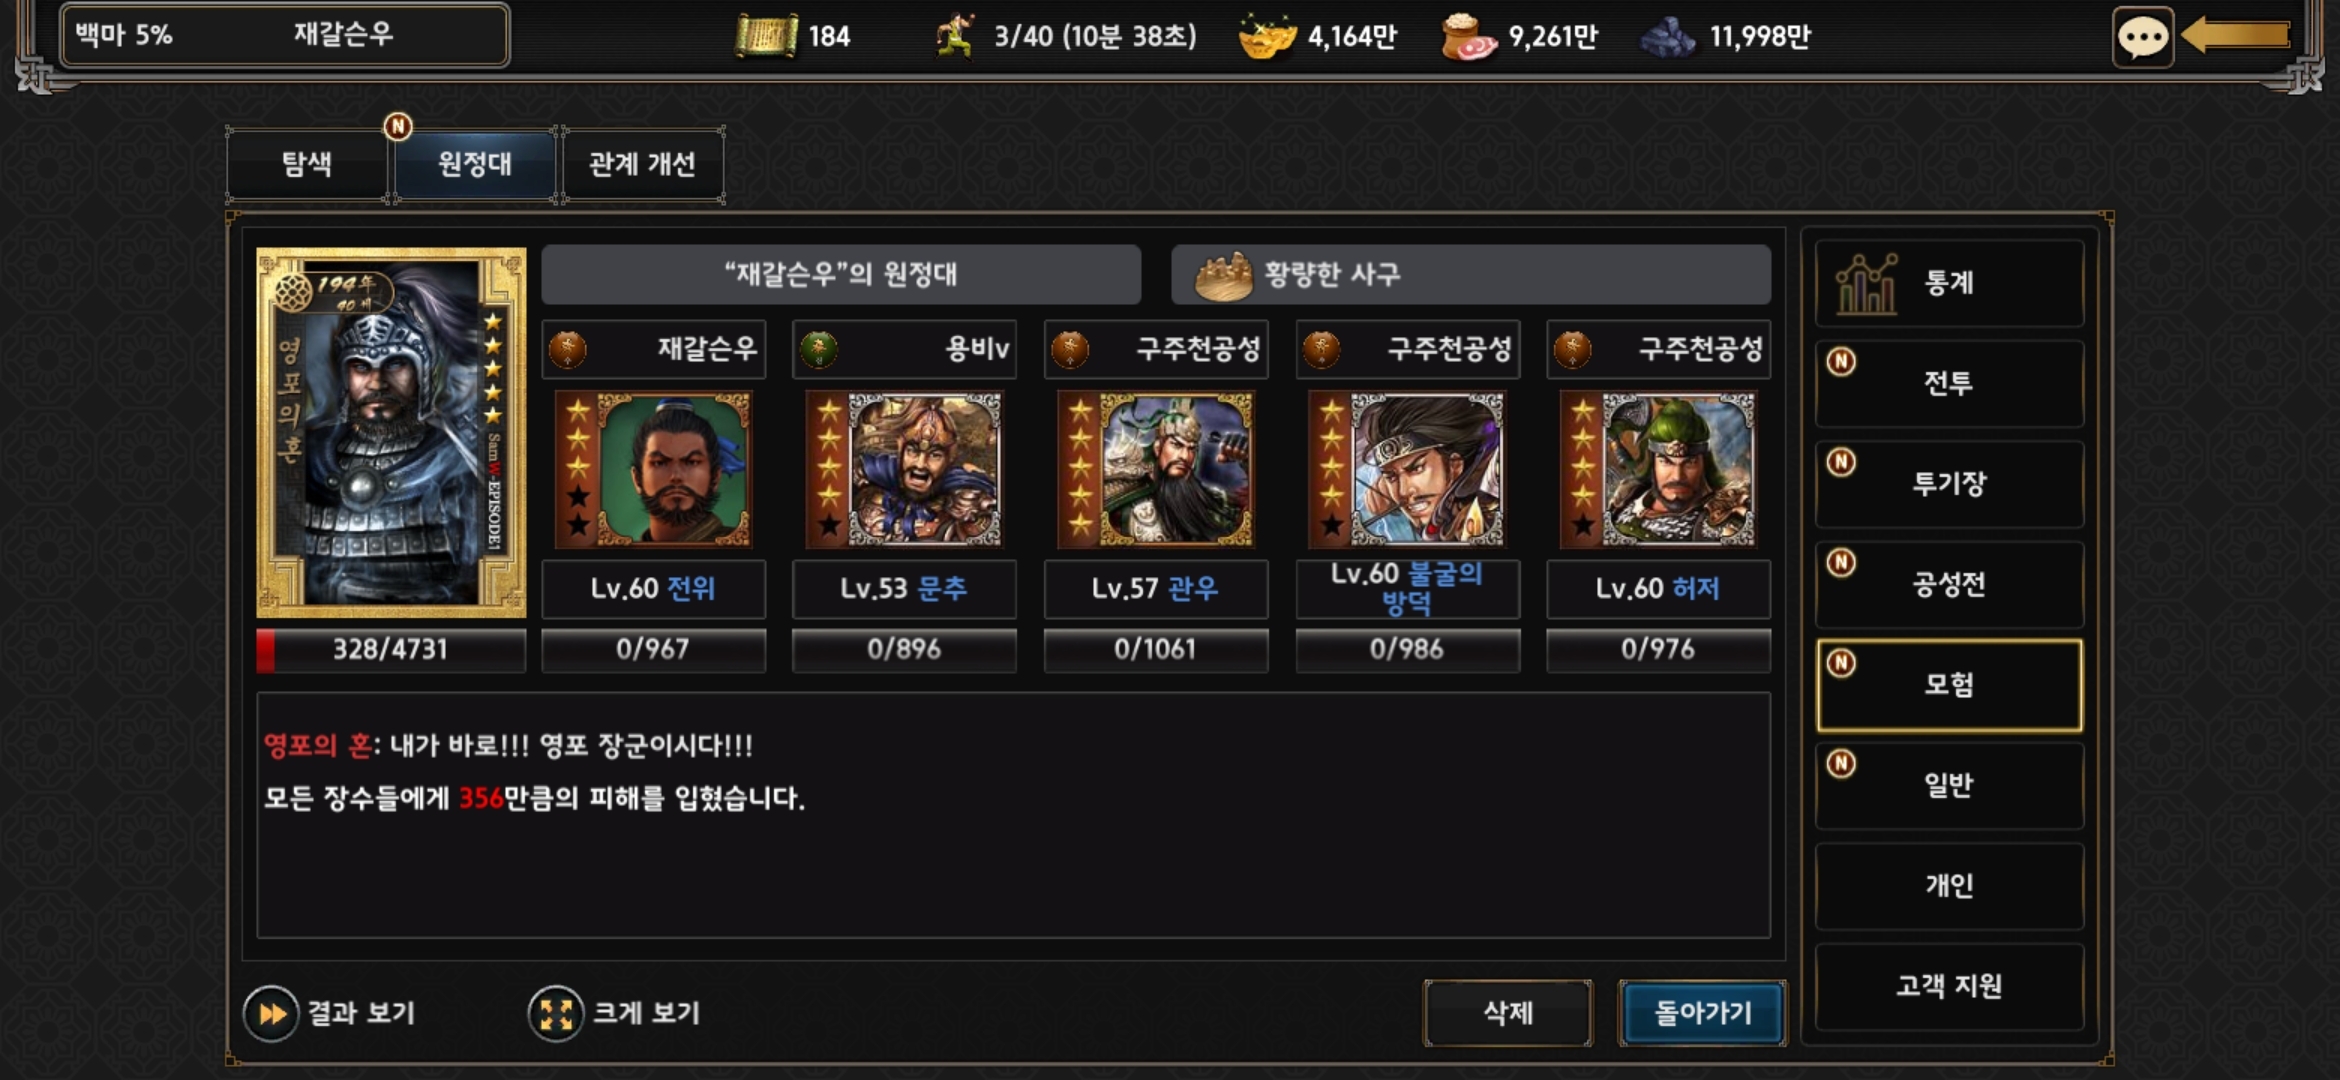The height and width of the screenshot is (1080, 2340).
Task: Switch to the 관계 개선 tab
Action: pyautogui.click(x=642, y=165)
